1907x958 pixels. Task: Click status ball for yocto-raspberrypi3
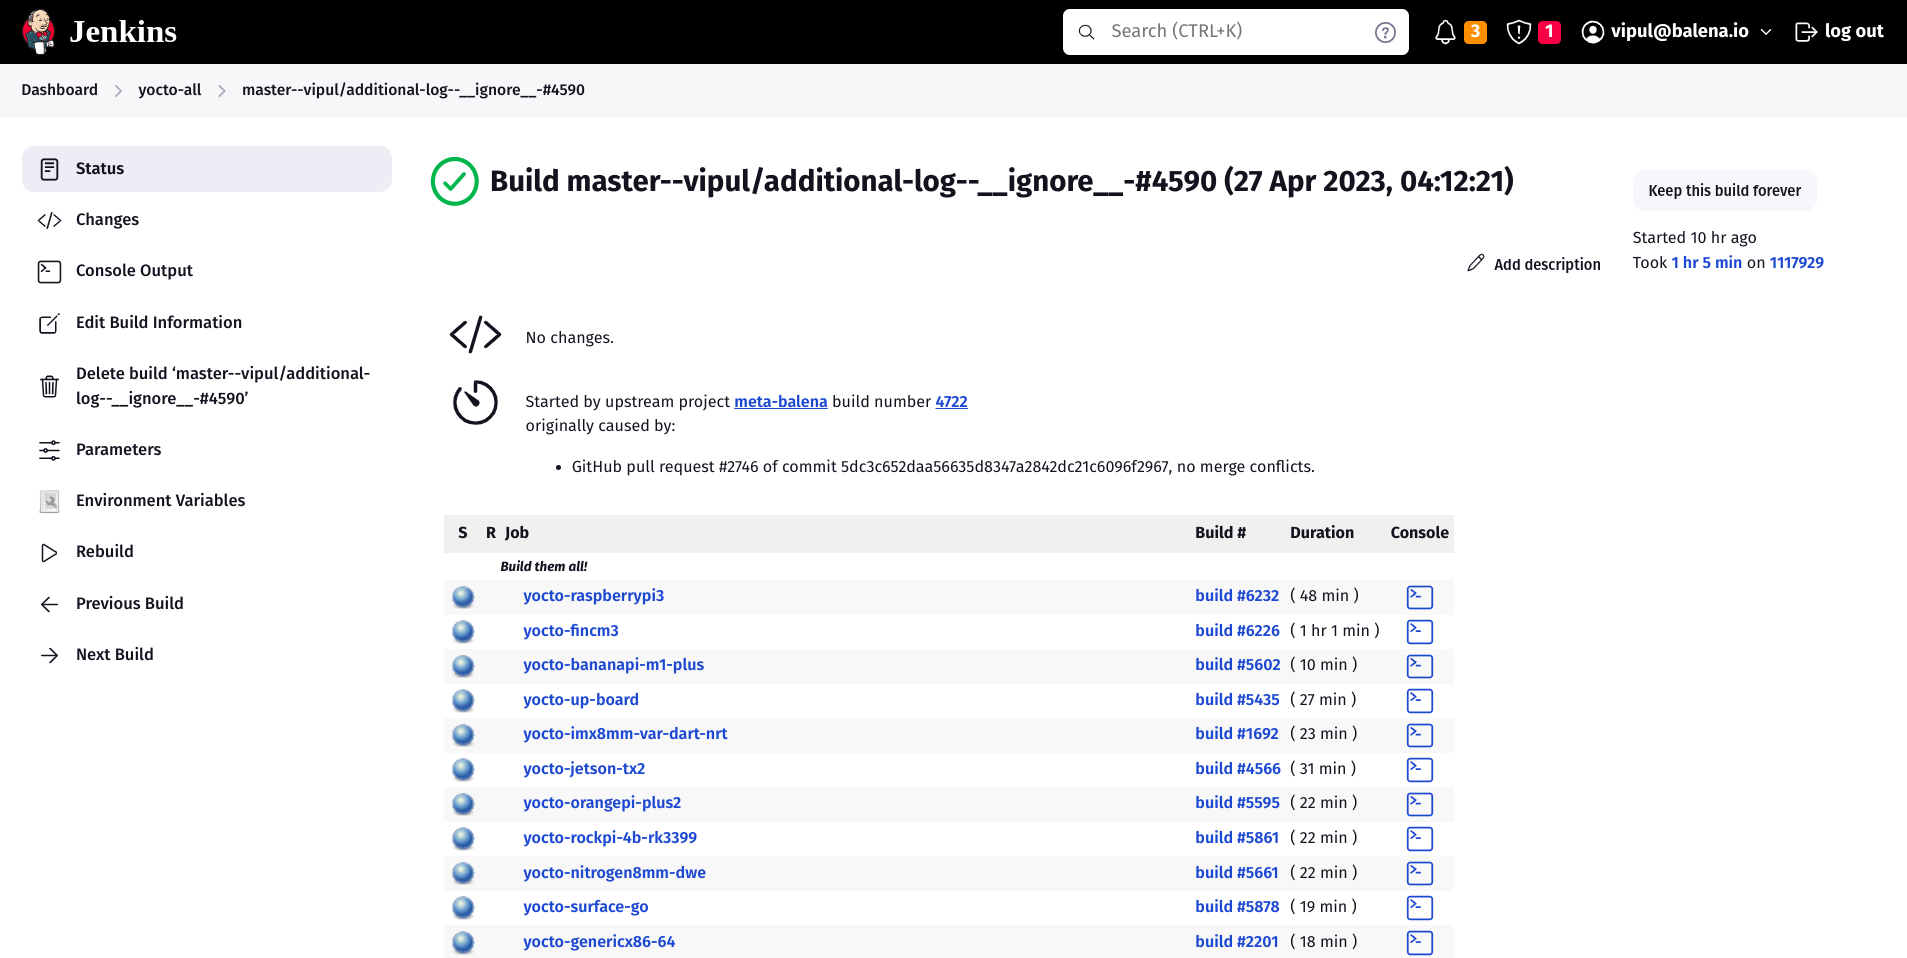[463, 597]
